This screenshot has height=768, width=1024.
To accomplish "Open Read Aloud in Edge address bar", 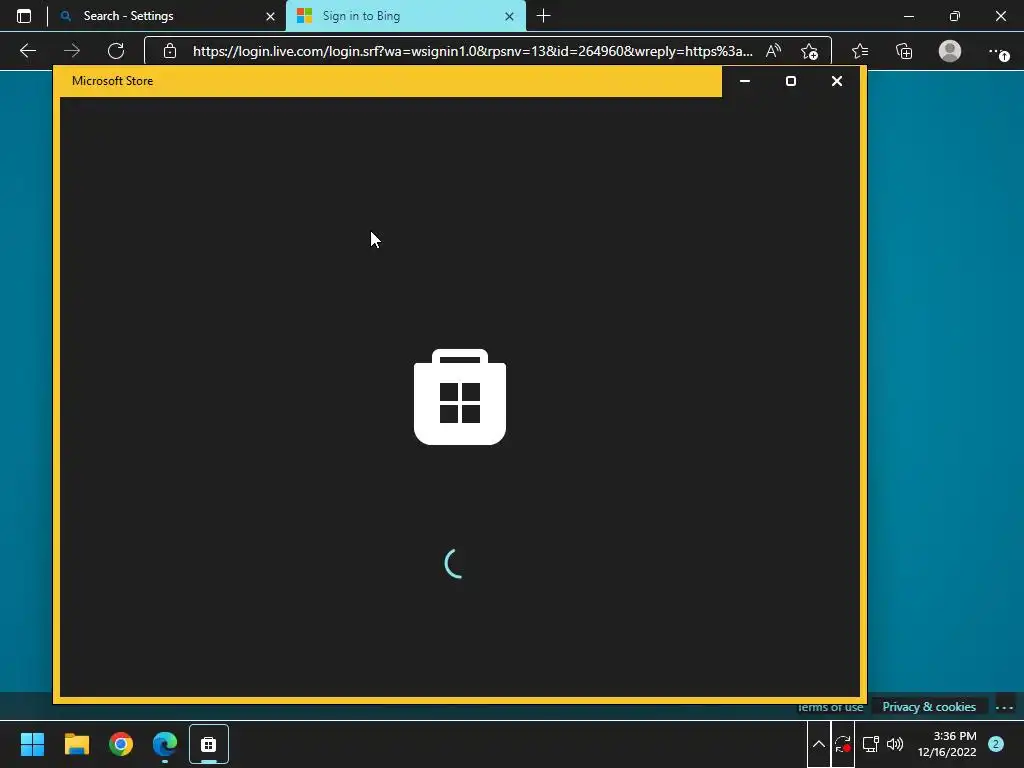I will point(773,51).
